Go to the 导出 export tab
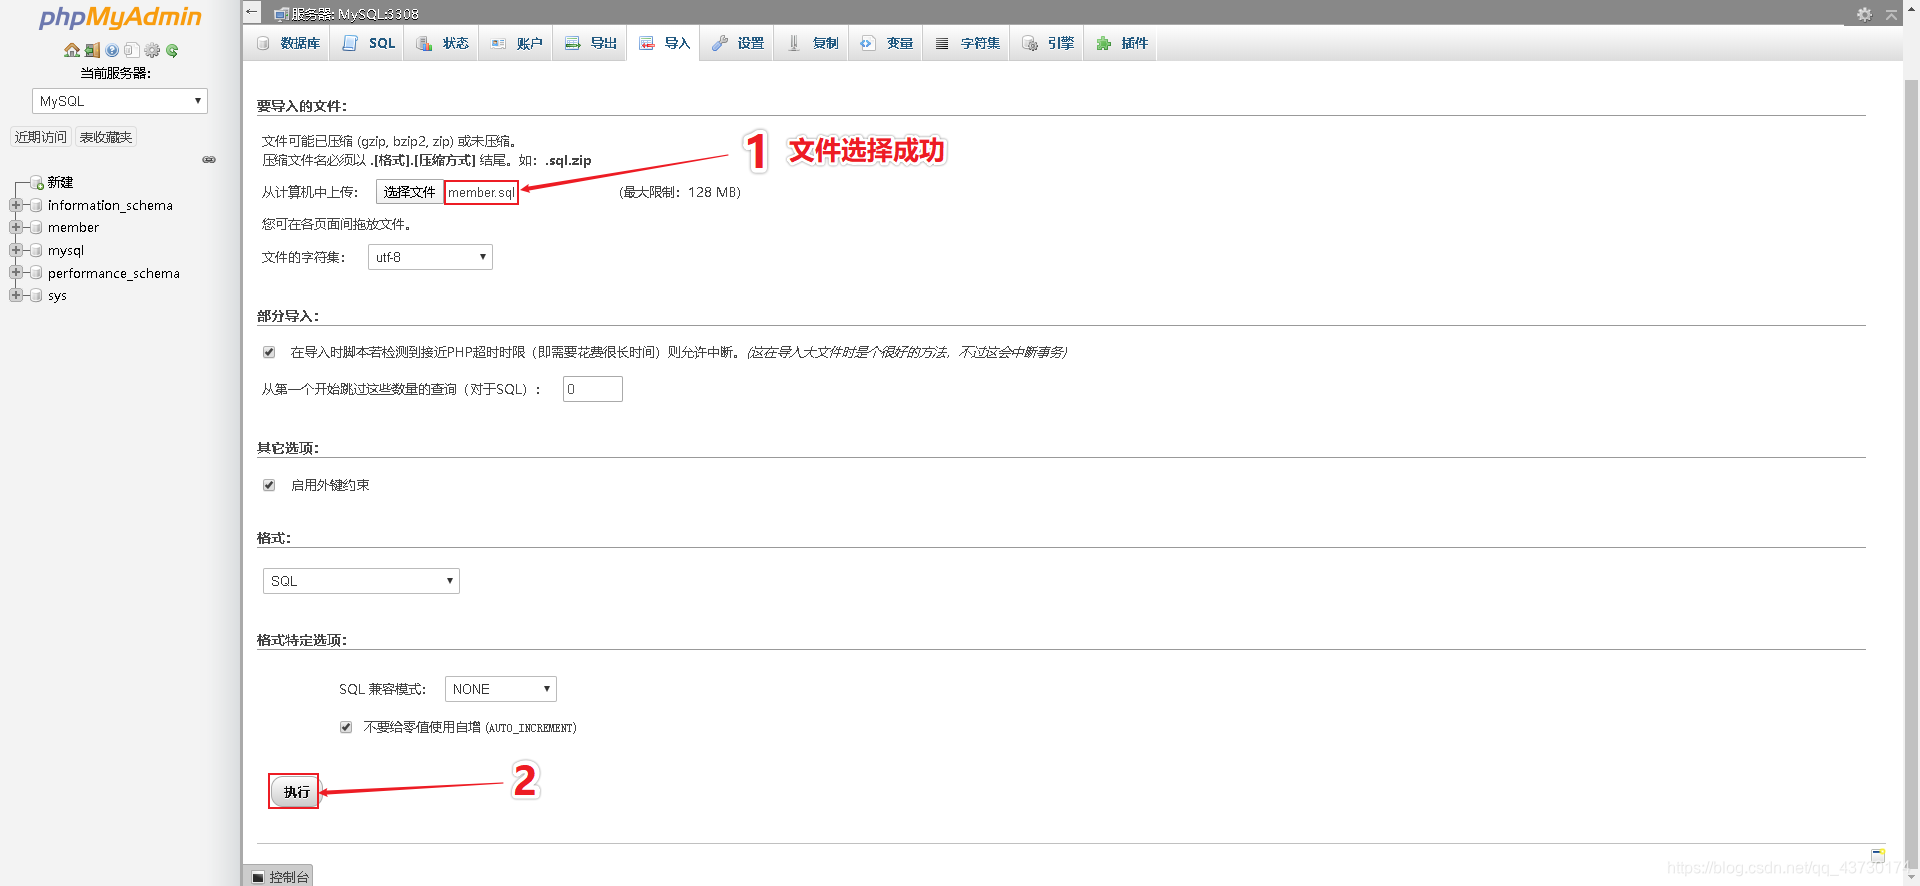Screen dimensions: 1920x886 point(590,43)
